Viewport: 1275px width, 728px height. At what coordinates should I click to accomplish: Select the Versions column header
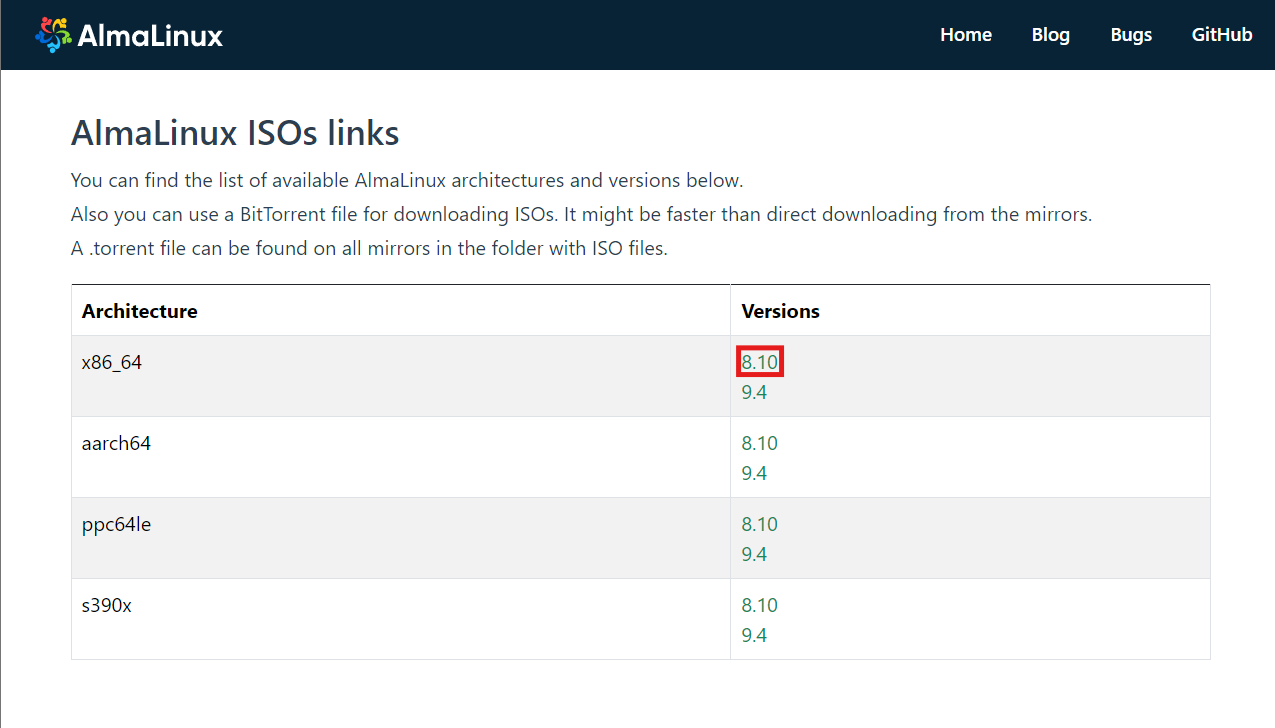coord(780,310)
